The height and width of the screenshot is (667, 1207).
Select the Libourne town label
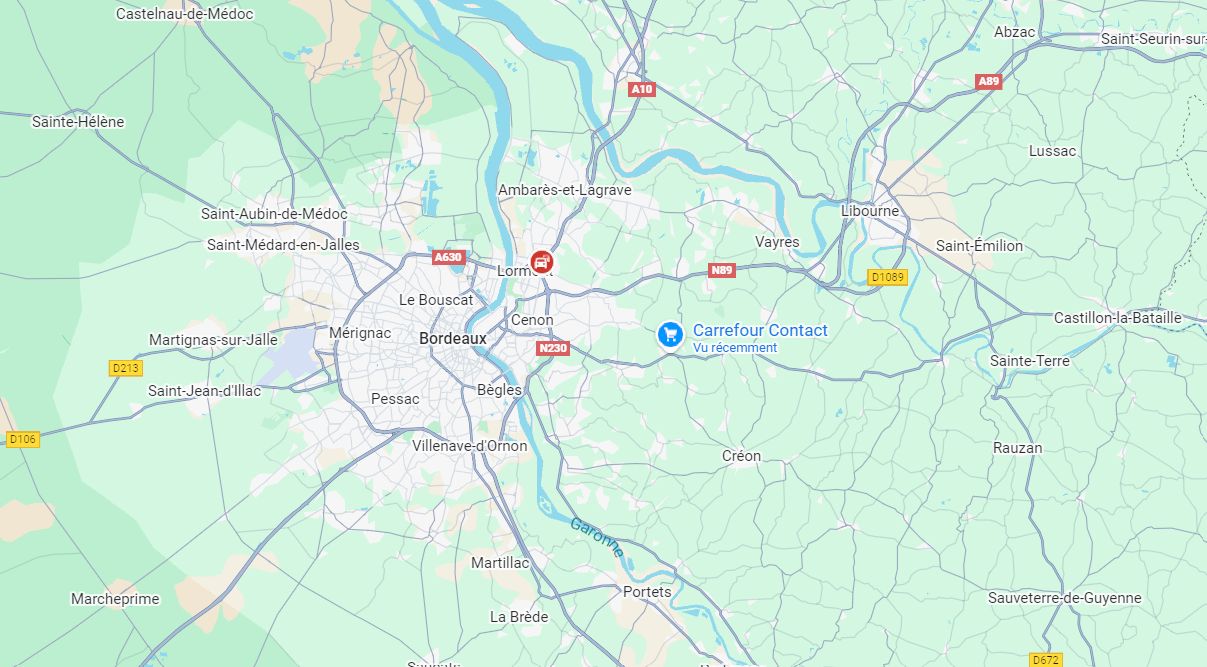click(870, 211)
